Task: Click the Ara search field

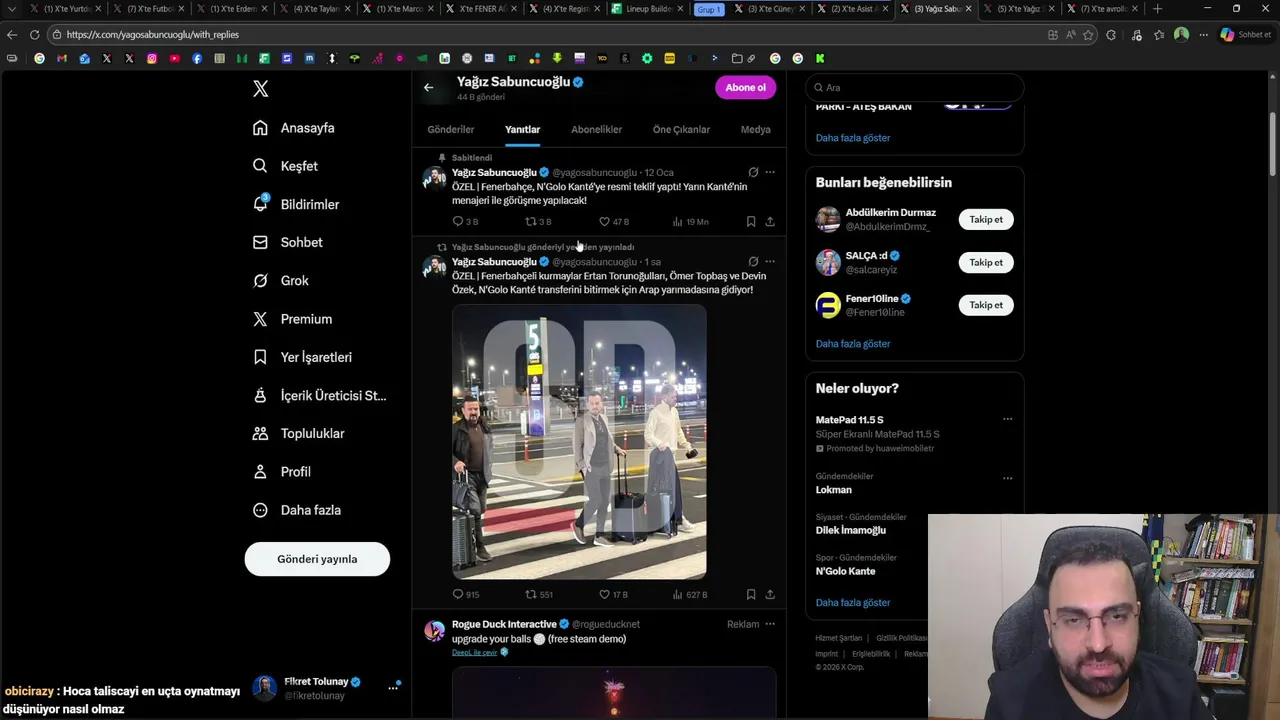Action: coord(914,88)
